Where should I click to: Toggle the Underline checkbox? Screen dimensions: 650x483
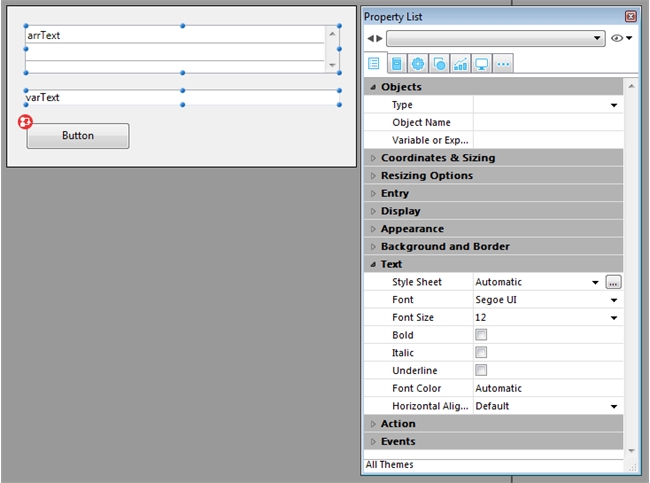point(481,371)
